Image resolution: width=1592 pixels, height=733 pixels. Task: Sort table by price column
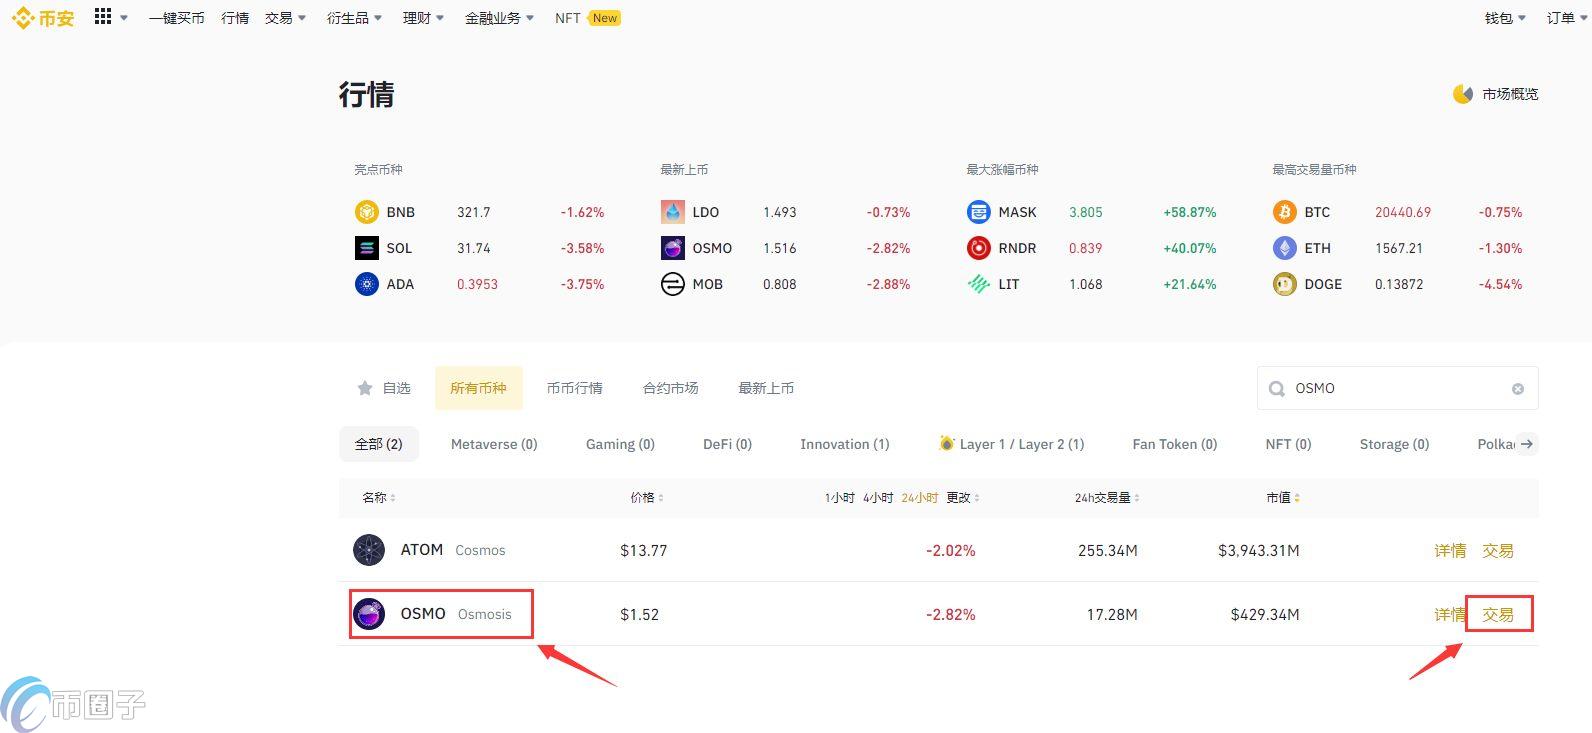[647, 497]
